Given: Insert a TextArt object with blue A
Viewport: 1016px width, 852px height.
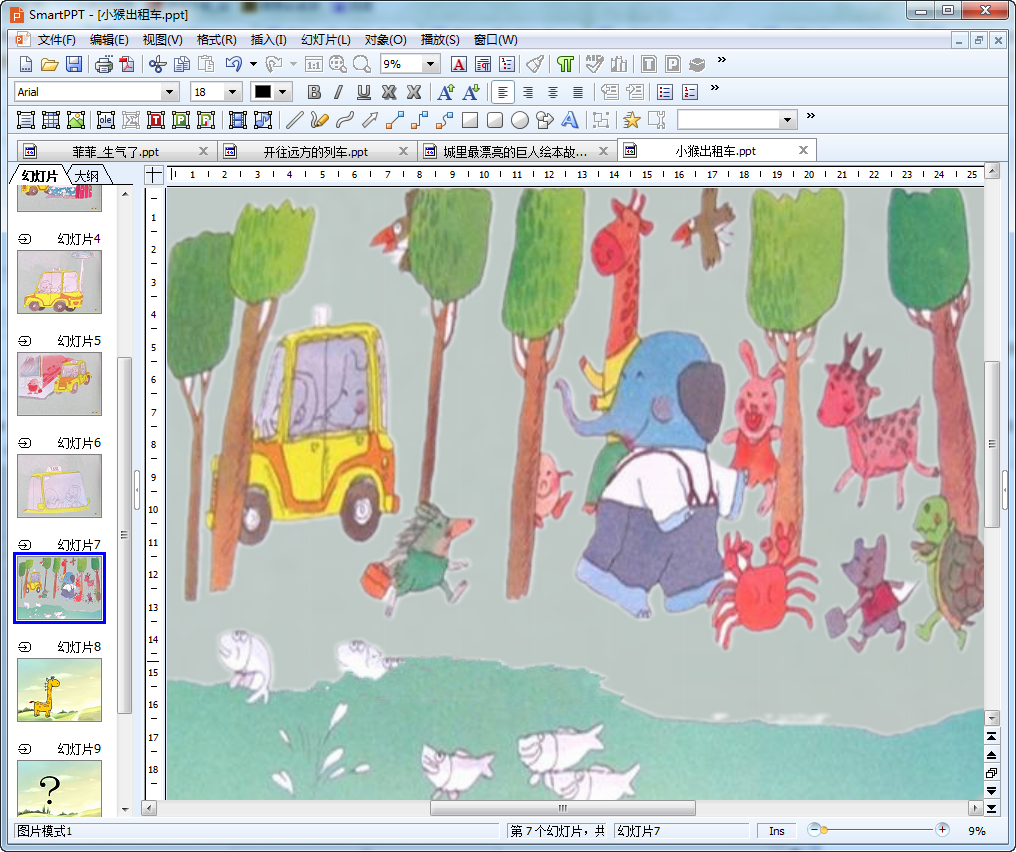Looking at the screenshot, I should tap(570, 120).
